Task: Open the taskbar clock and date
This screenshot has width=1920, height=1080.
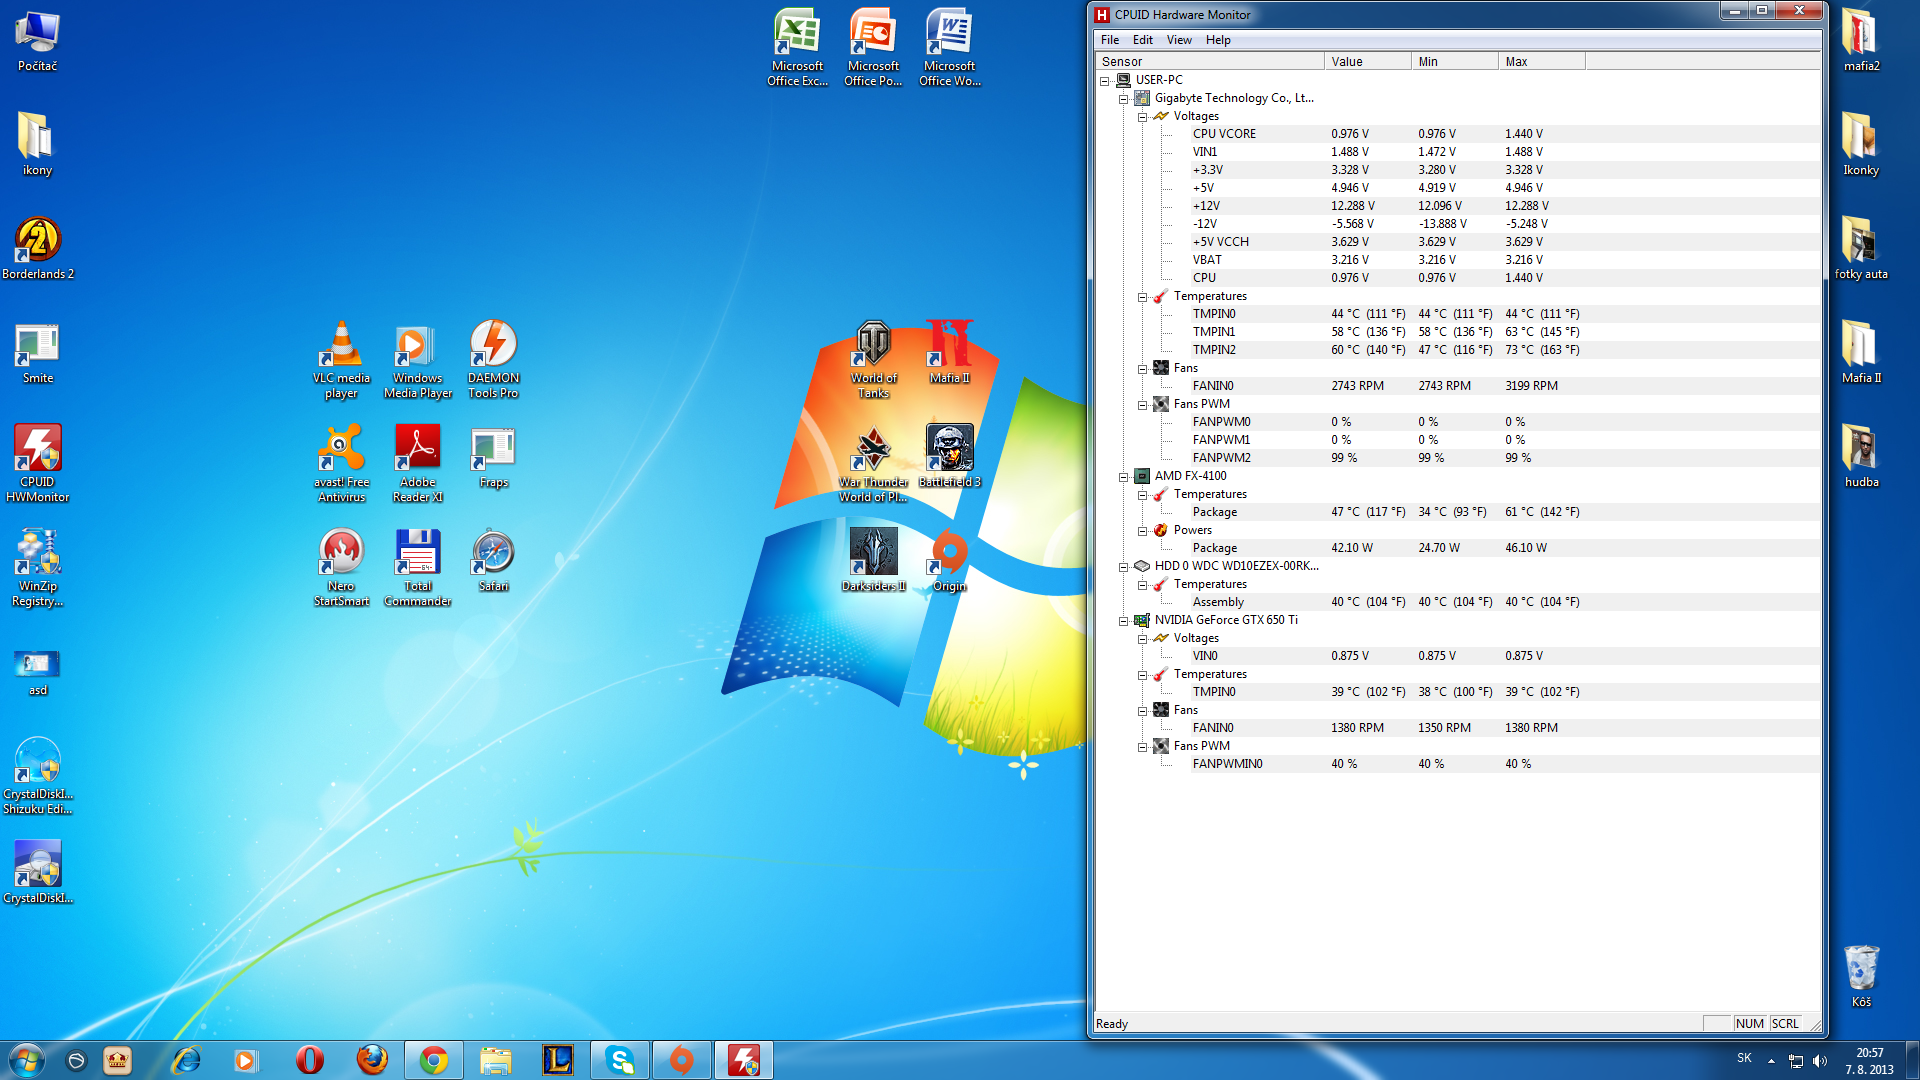Action: [1869, 1061]
